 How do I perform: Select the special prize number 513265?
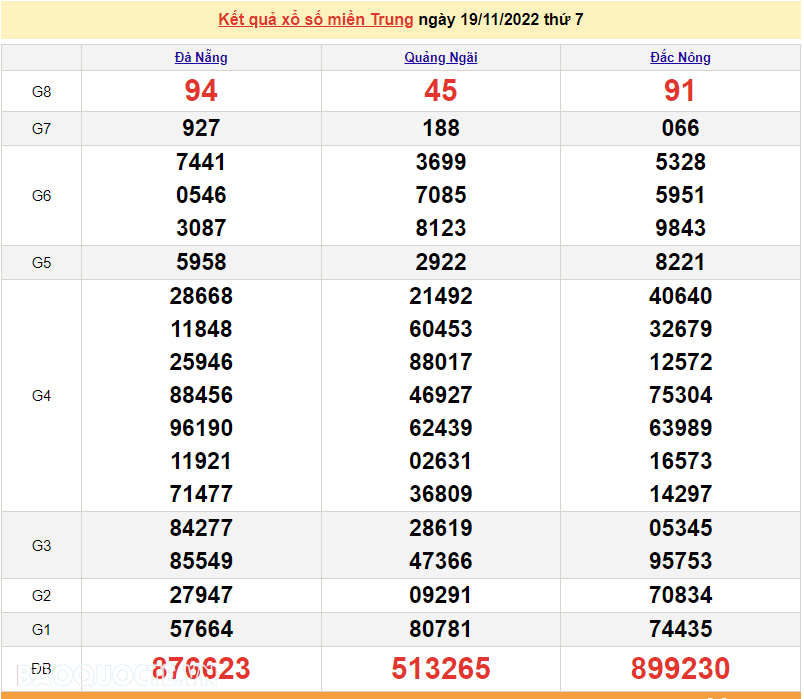click(441, 668)
